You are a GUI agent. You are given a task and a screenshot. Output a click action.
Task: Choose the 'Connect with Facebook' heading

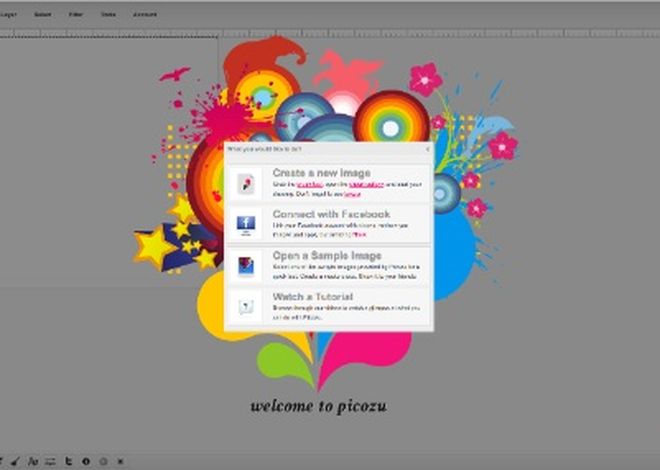coord(331,214)
